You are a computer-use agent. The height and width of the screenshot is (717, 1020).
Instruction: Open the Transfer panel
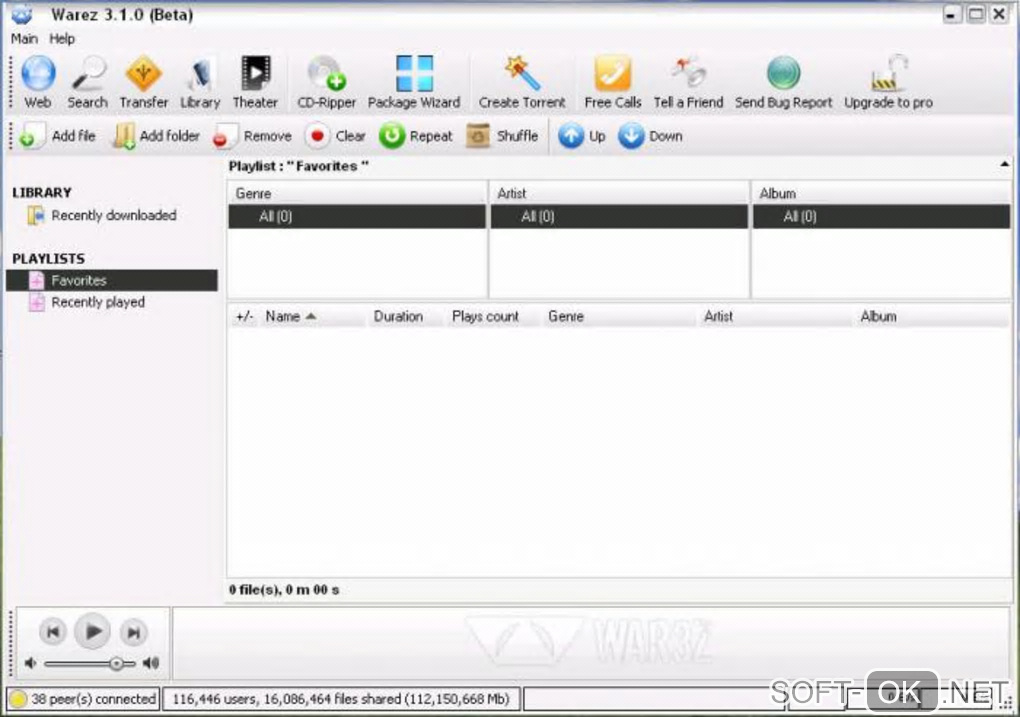(x=143, y=83)
